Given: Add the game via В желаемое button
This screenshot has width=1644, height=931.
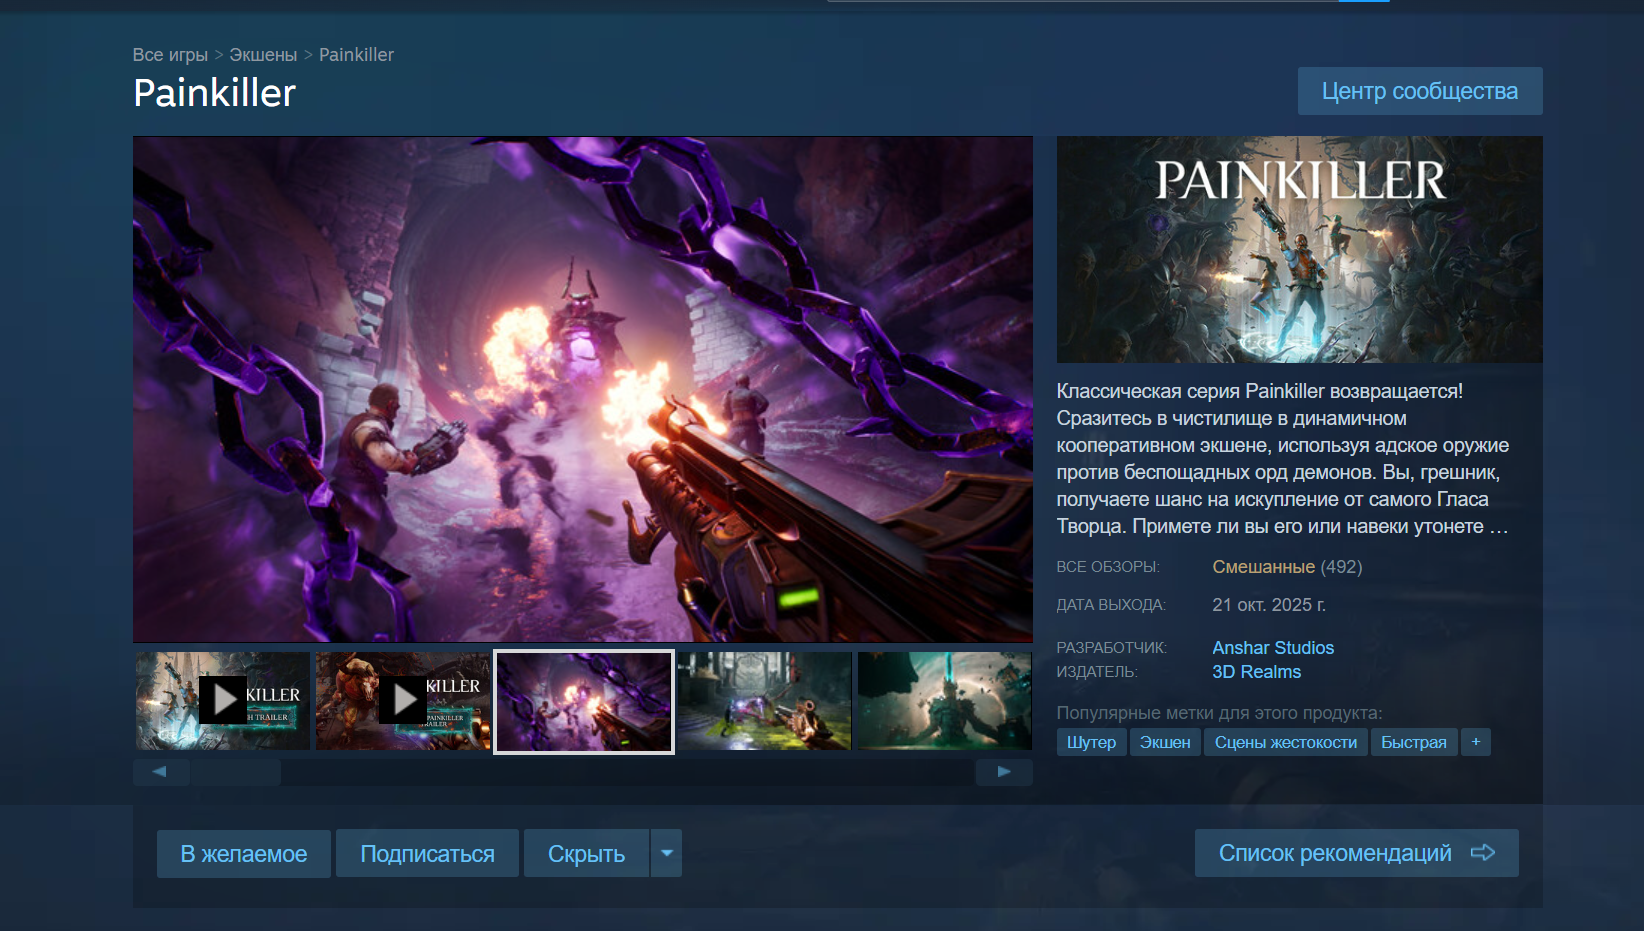Looking at the screenshot, I should (244, 853).
